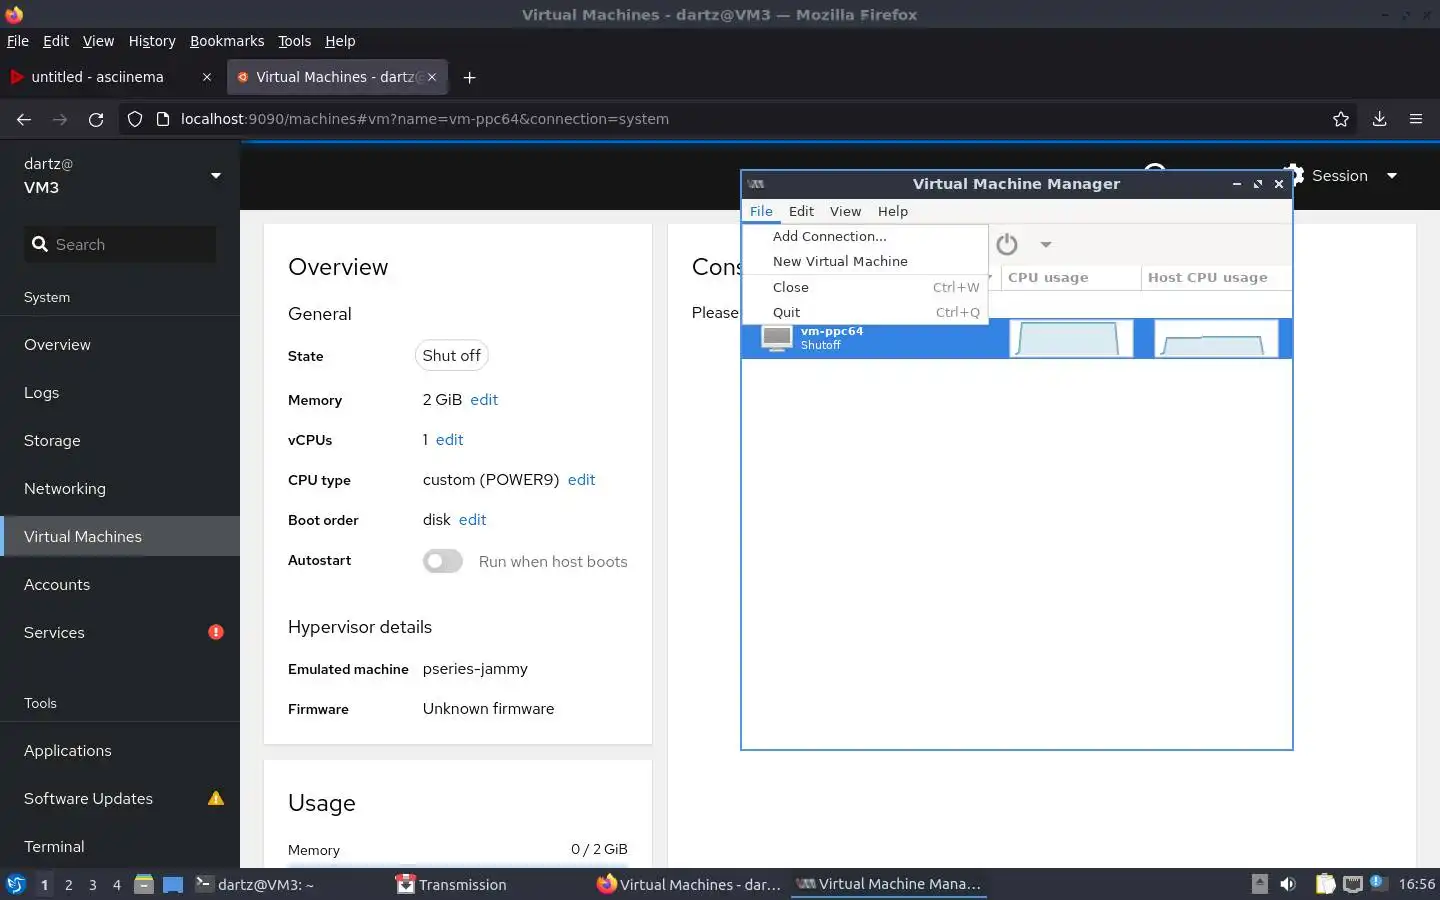Click the Host CPU usage graph for vm-ppc64
The width and height of the screenshot is (1440, 900).
[1215, 338]
